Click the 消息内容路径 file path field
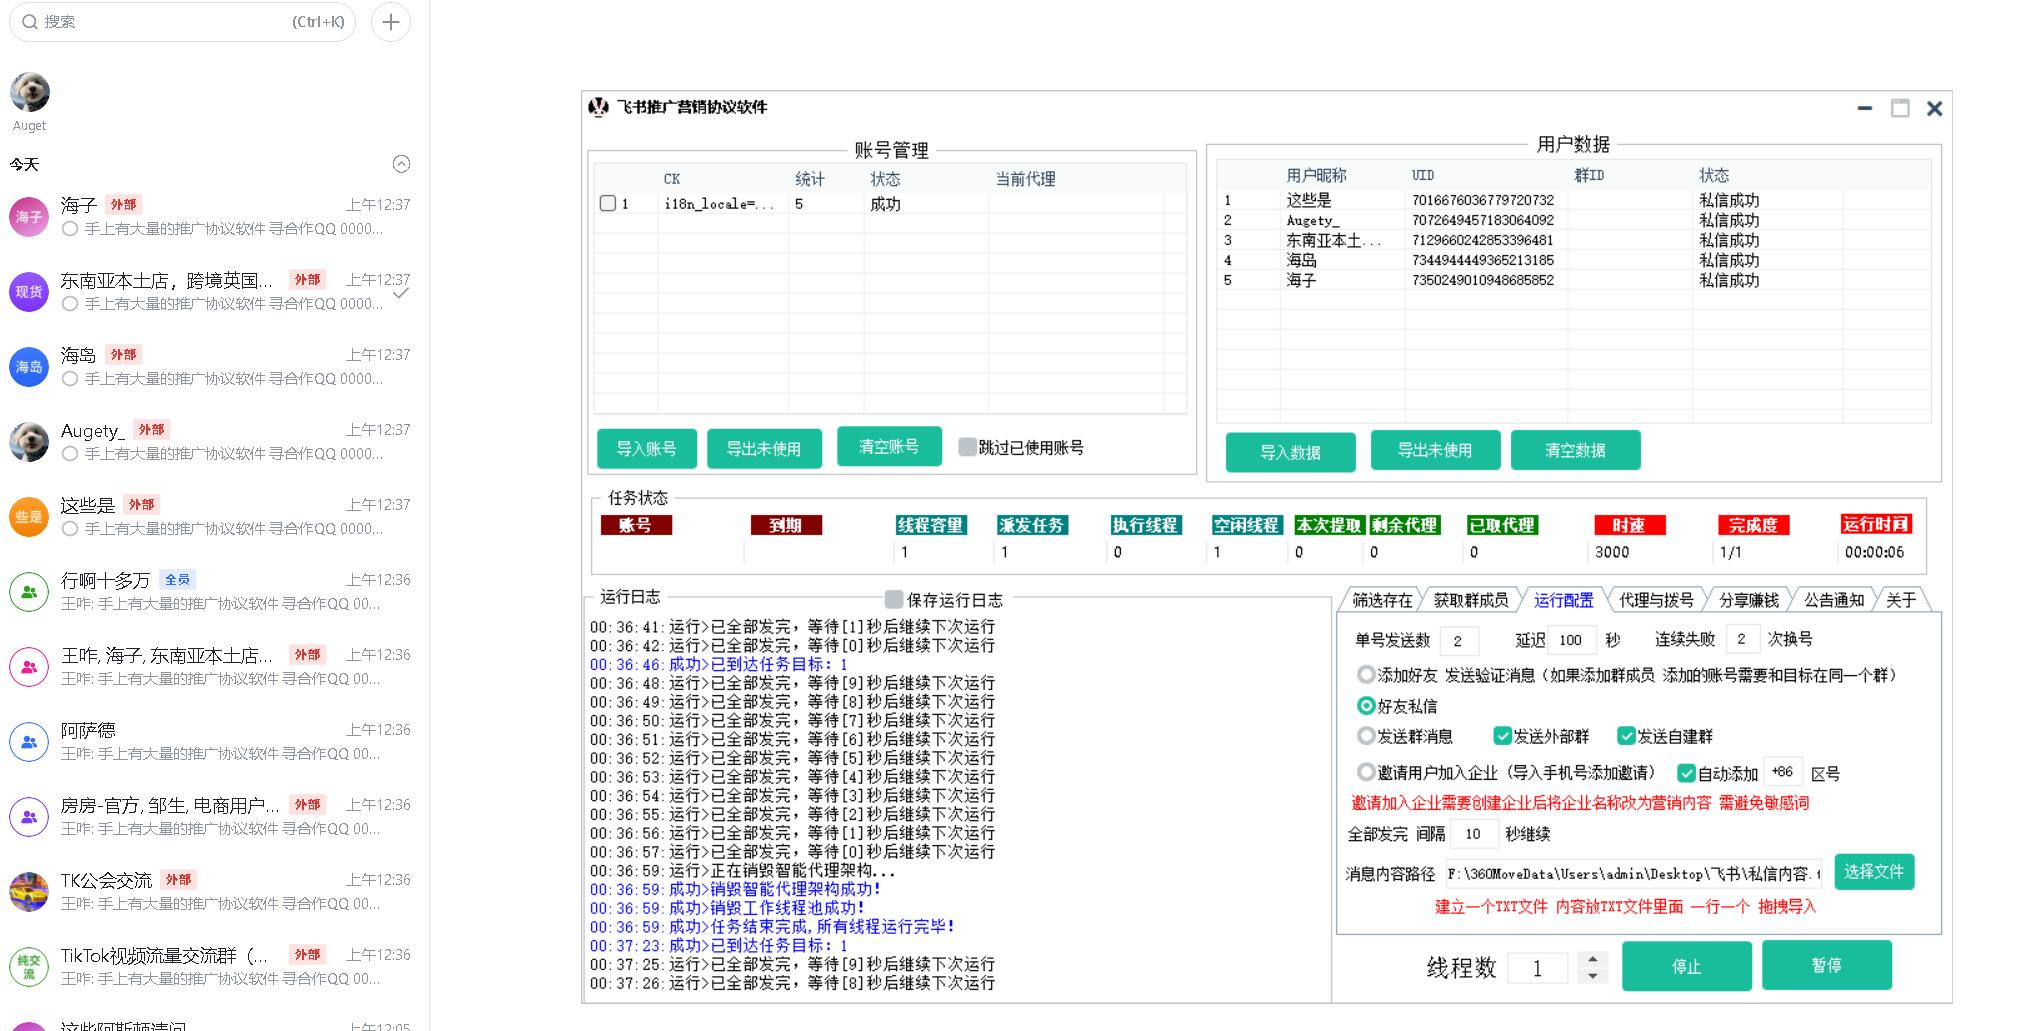The height and width of the screenshot is (1031, 2017). [x=1632, y=874]
